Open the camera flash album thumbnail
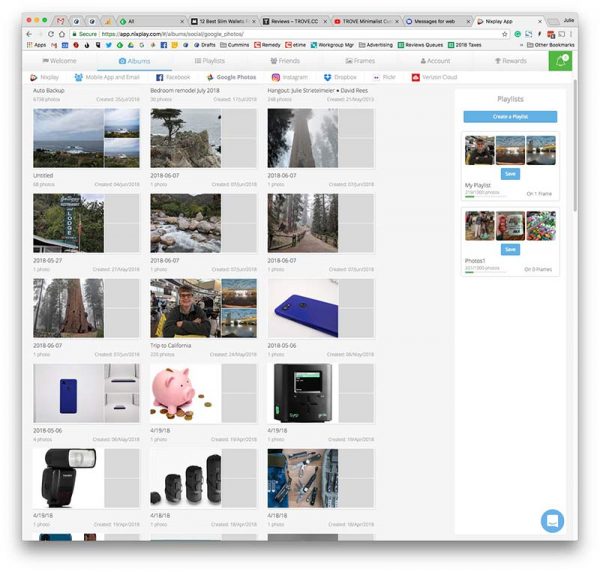Screen dimensions: 600x572 (x=86, y=478)
